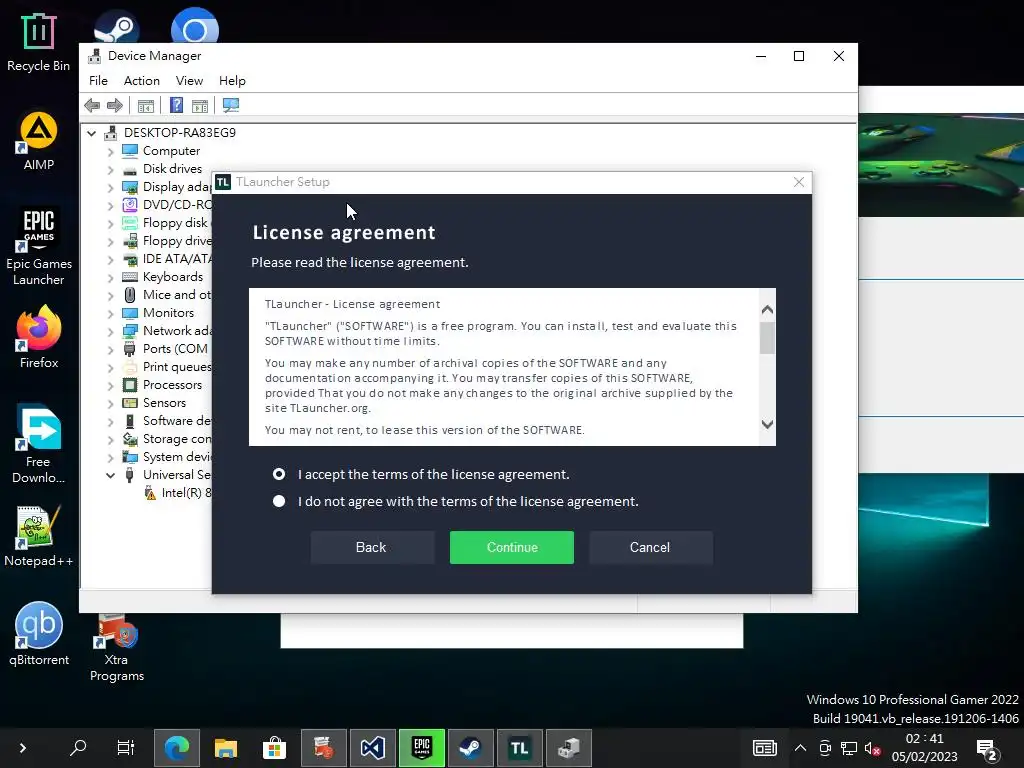The width and height of the screenshot is (1024, 768).
Task: Open Microsoft Edge from taskbar
Action: (176, 748)
